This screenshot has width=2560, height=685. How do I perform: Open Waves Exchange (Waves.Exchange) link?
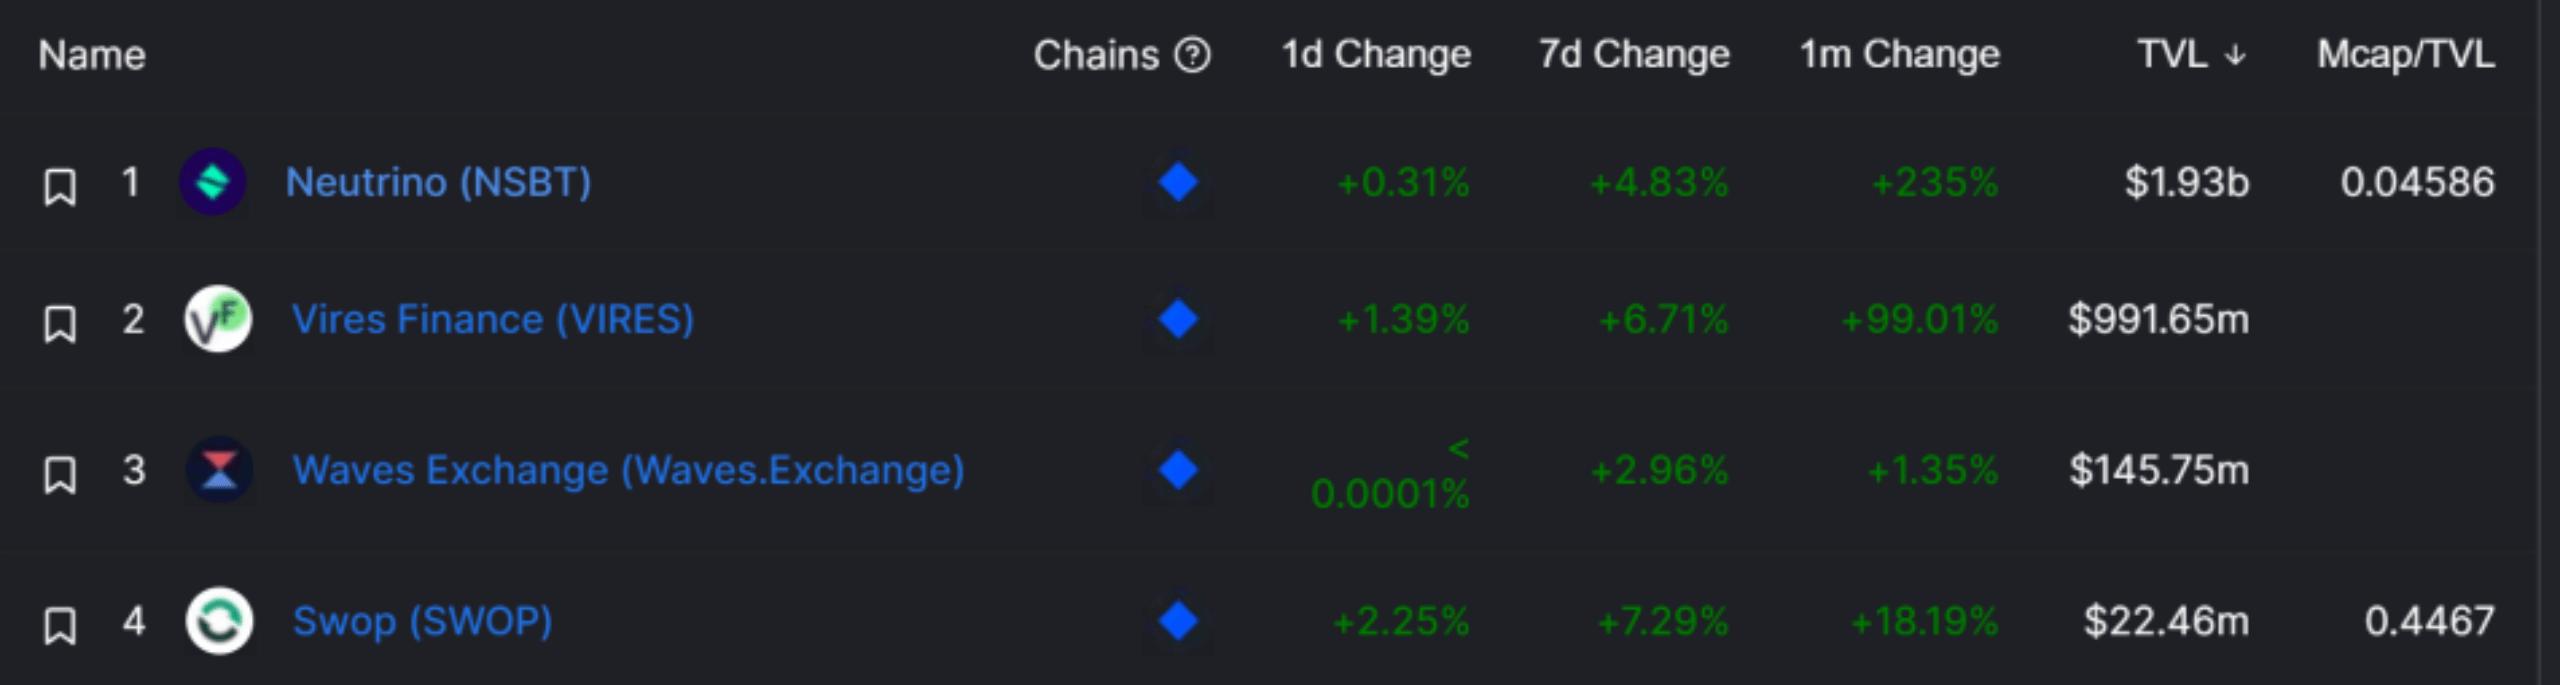628,469
